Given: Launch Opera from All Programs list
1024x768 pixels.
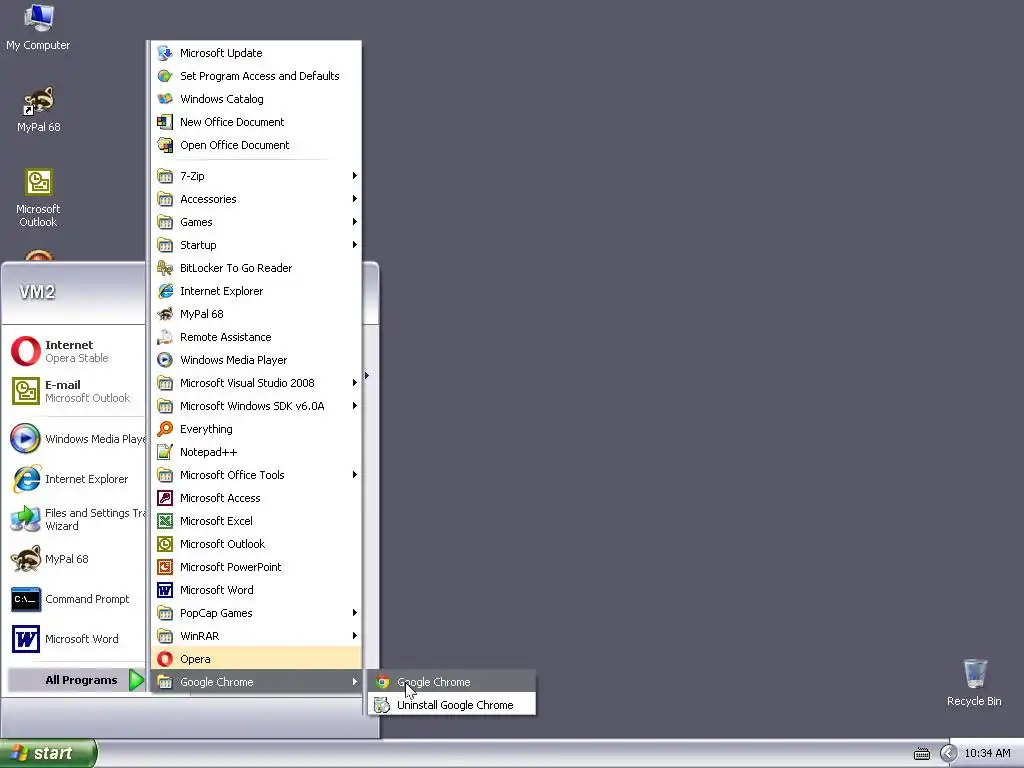Looking at the screenshot, I should coord(256,659).
